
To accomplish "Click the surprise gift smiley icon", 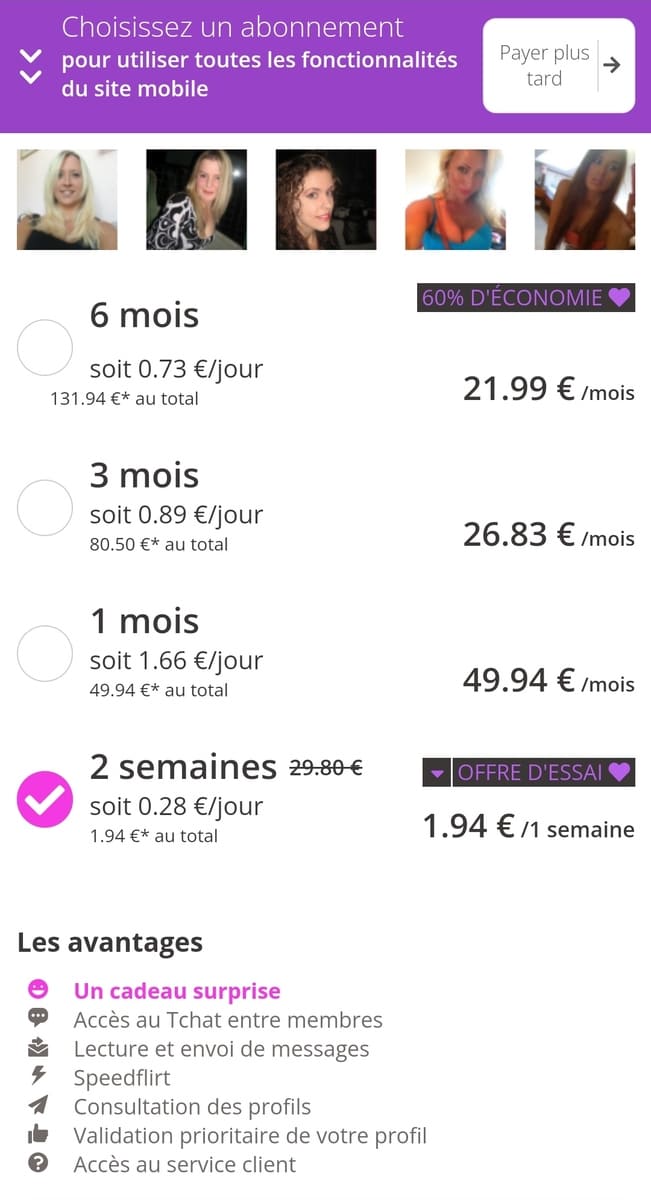I will click(40, 988).
